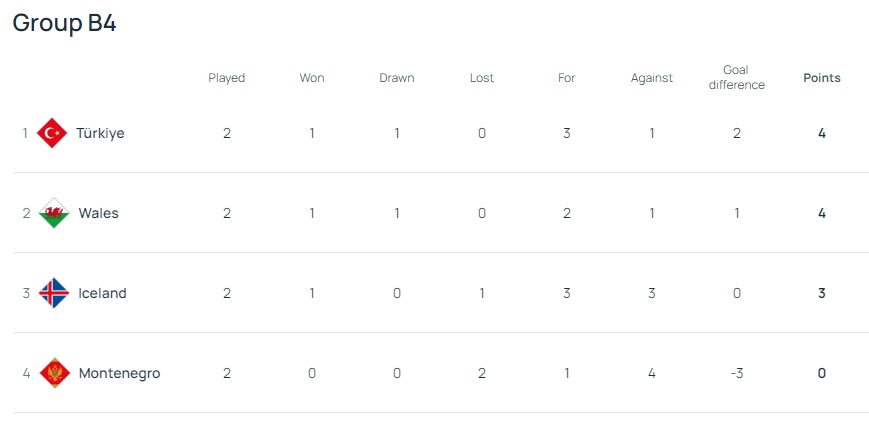Click Montenegro's goal difference of -3
869x429 pixels.
tap(737, 373)
